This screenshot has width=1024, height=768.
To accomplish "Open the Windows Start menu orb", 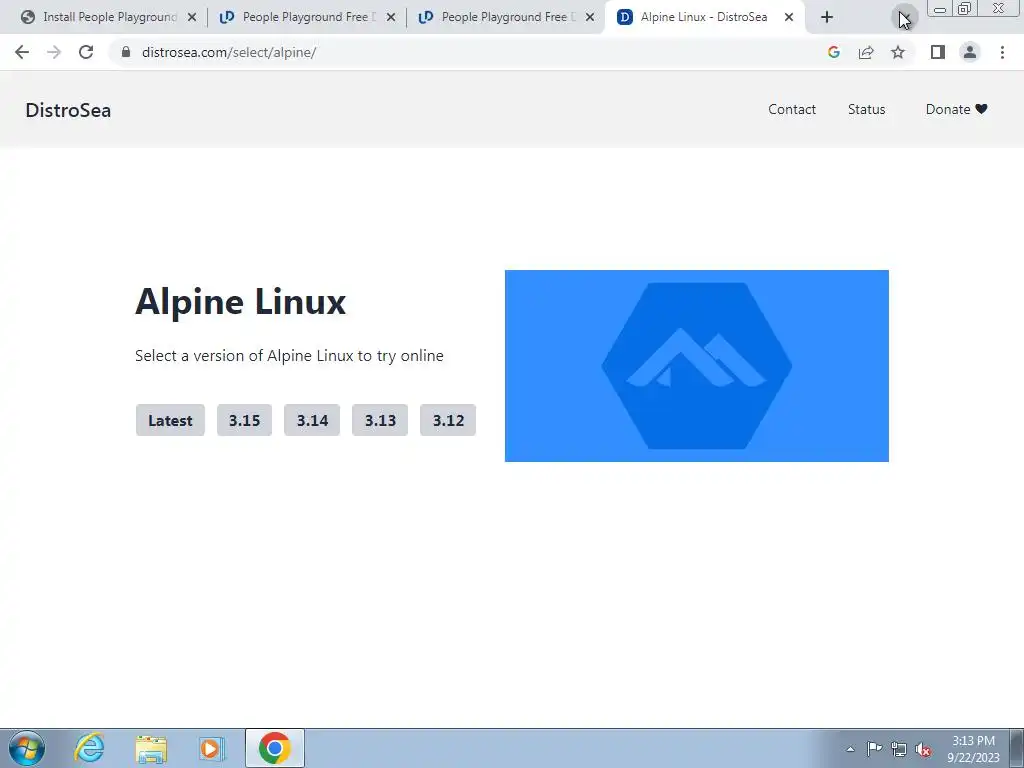I will click(x=27, y=748).
